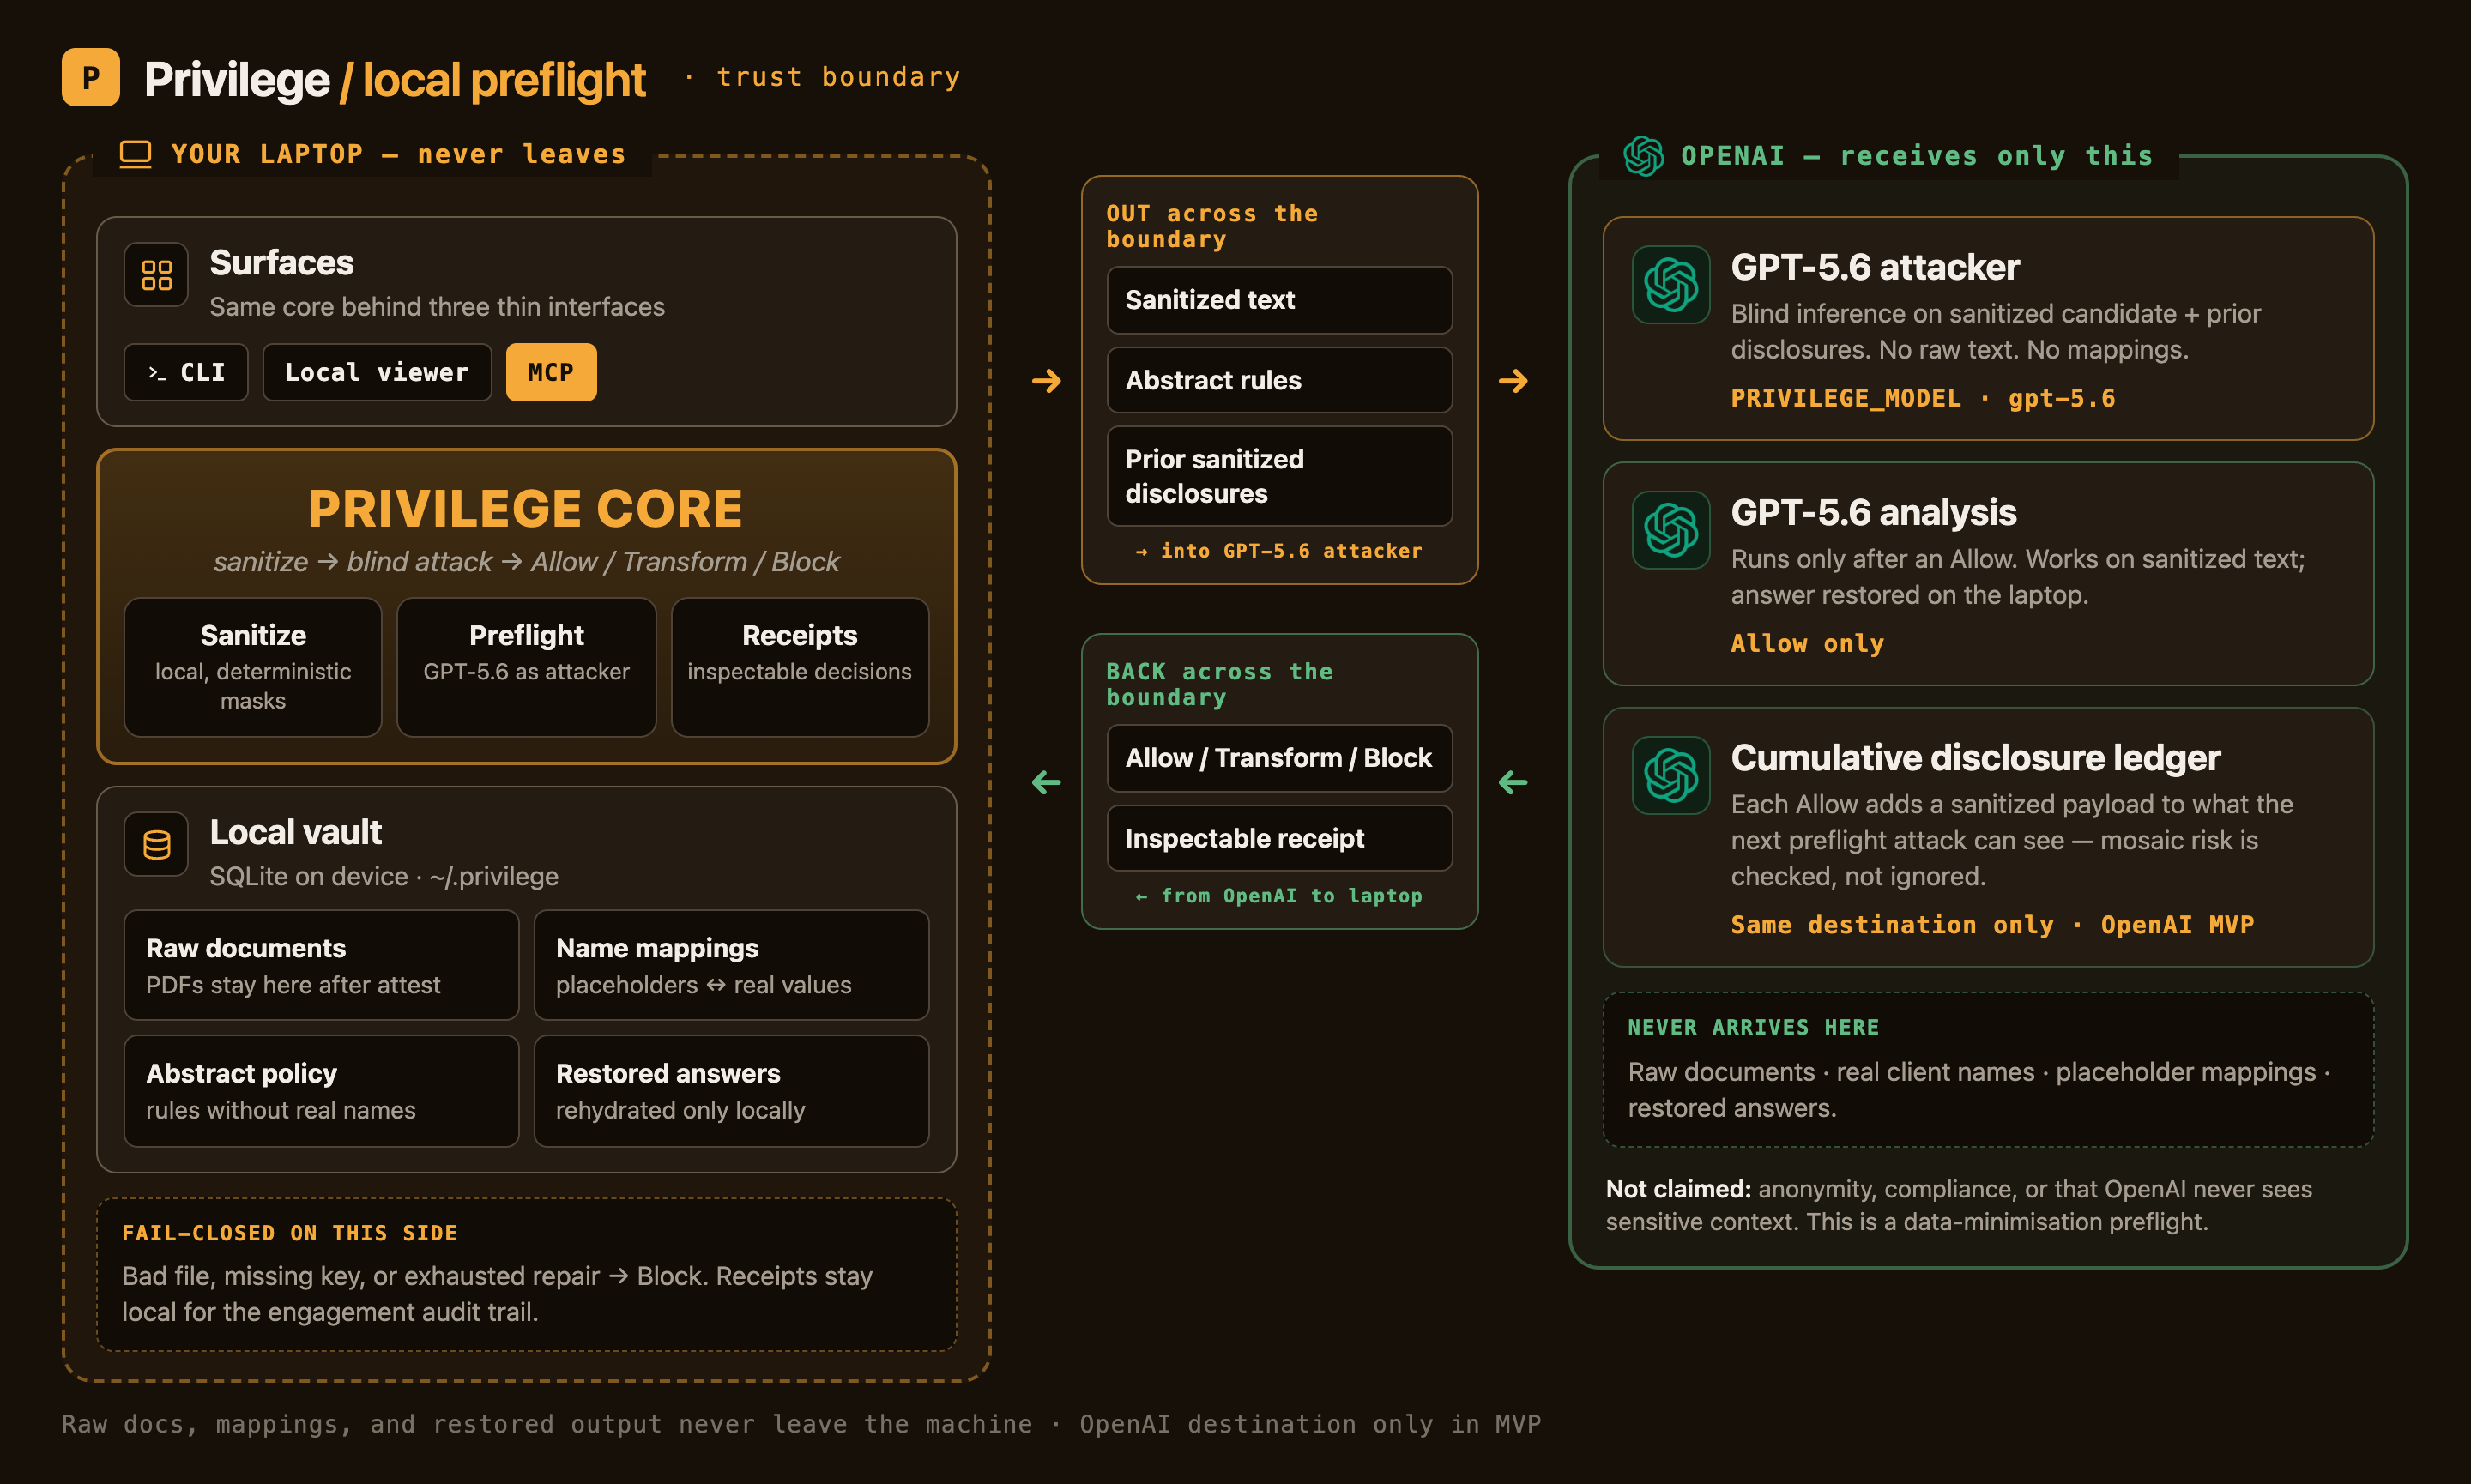The width and height of the screenshot is (2471, 1484).
Task: Click the Cumulative disclosure ledger OpenAI icon
Action: (1671, 775)
